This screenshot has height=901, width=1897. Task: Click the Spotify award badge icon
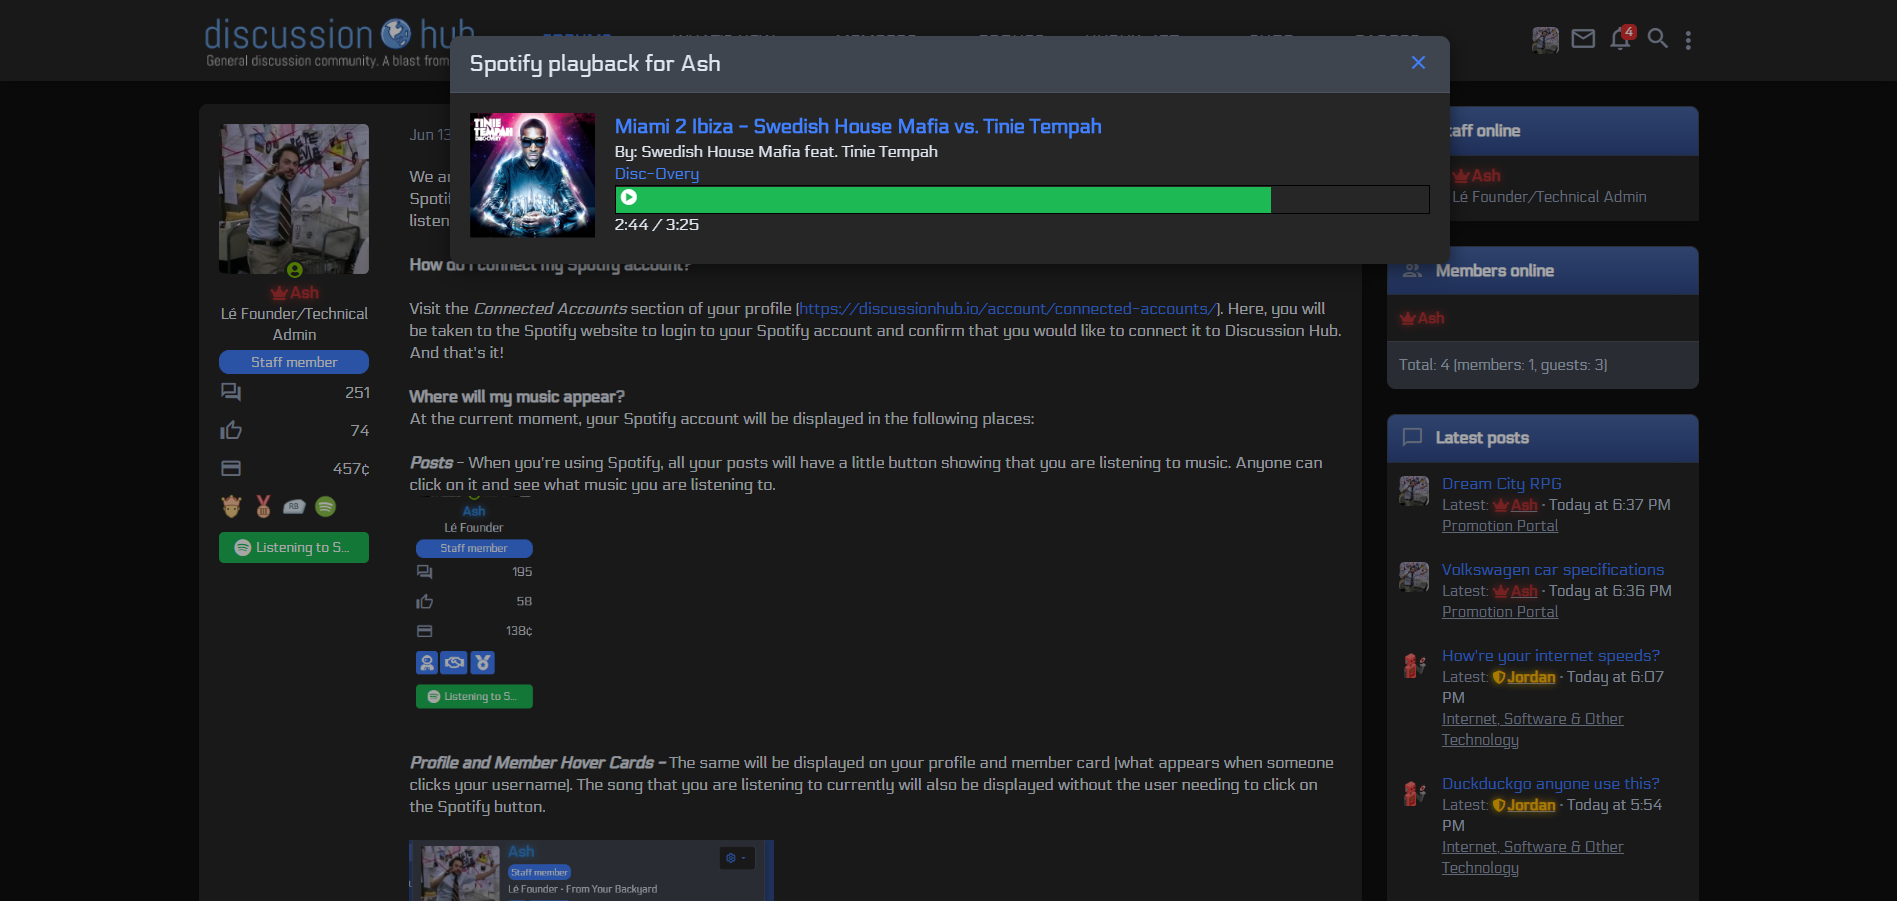point(326,507)
